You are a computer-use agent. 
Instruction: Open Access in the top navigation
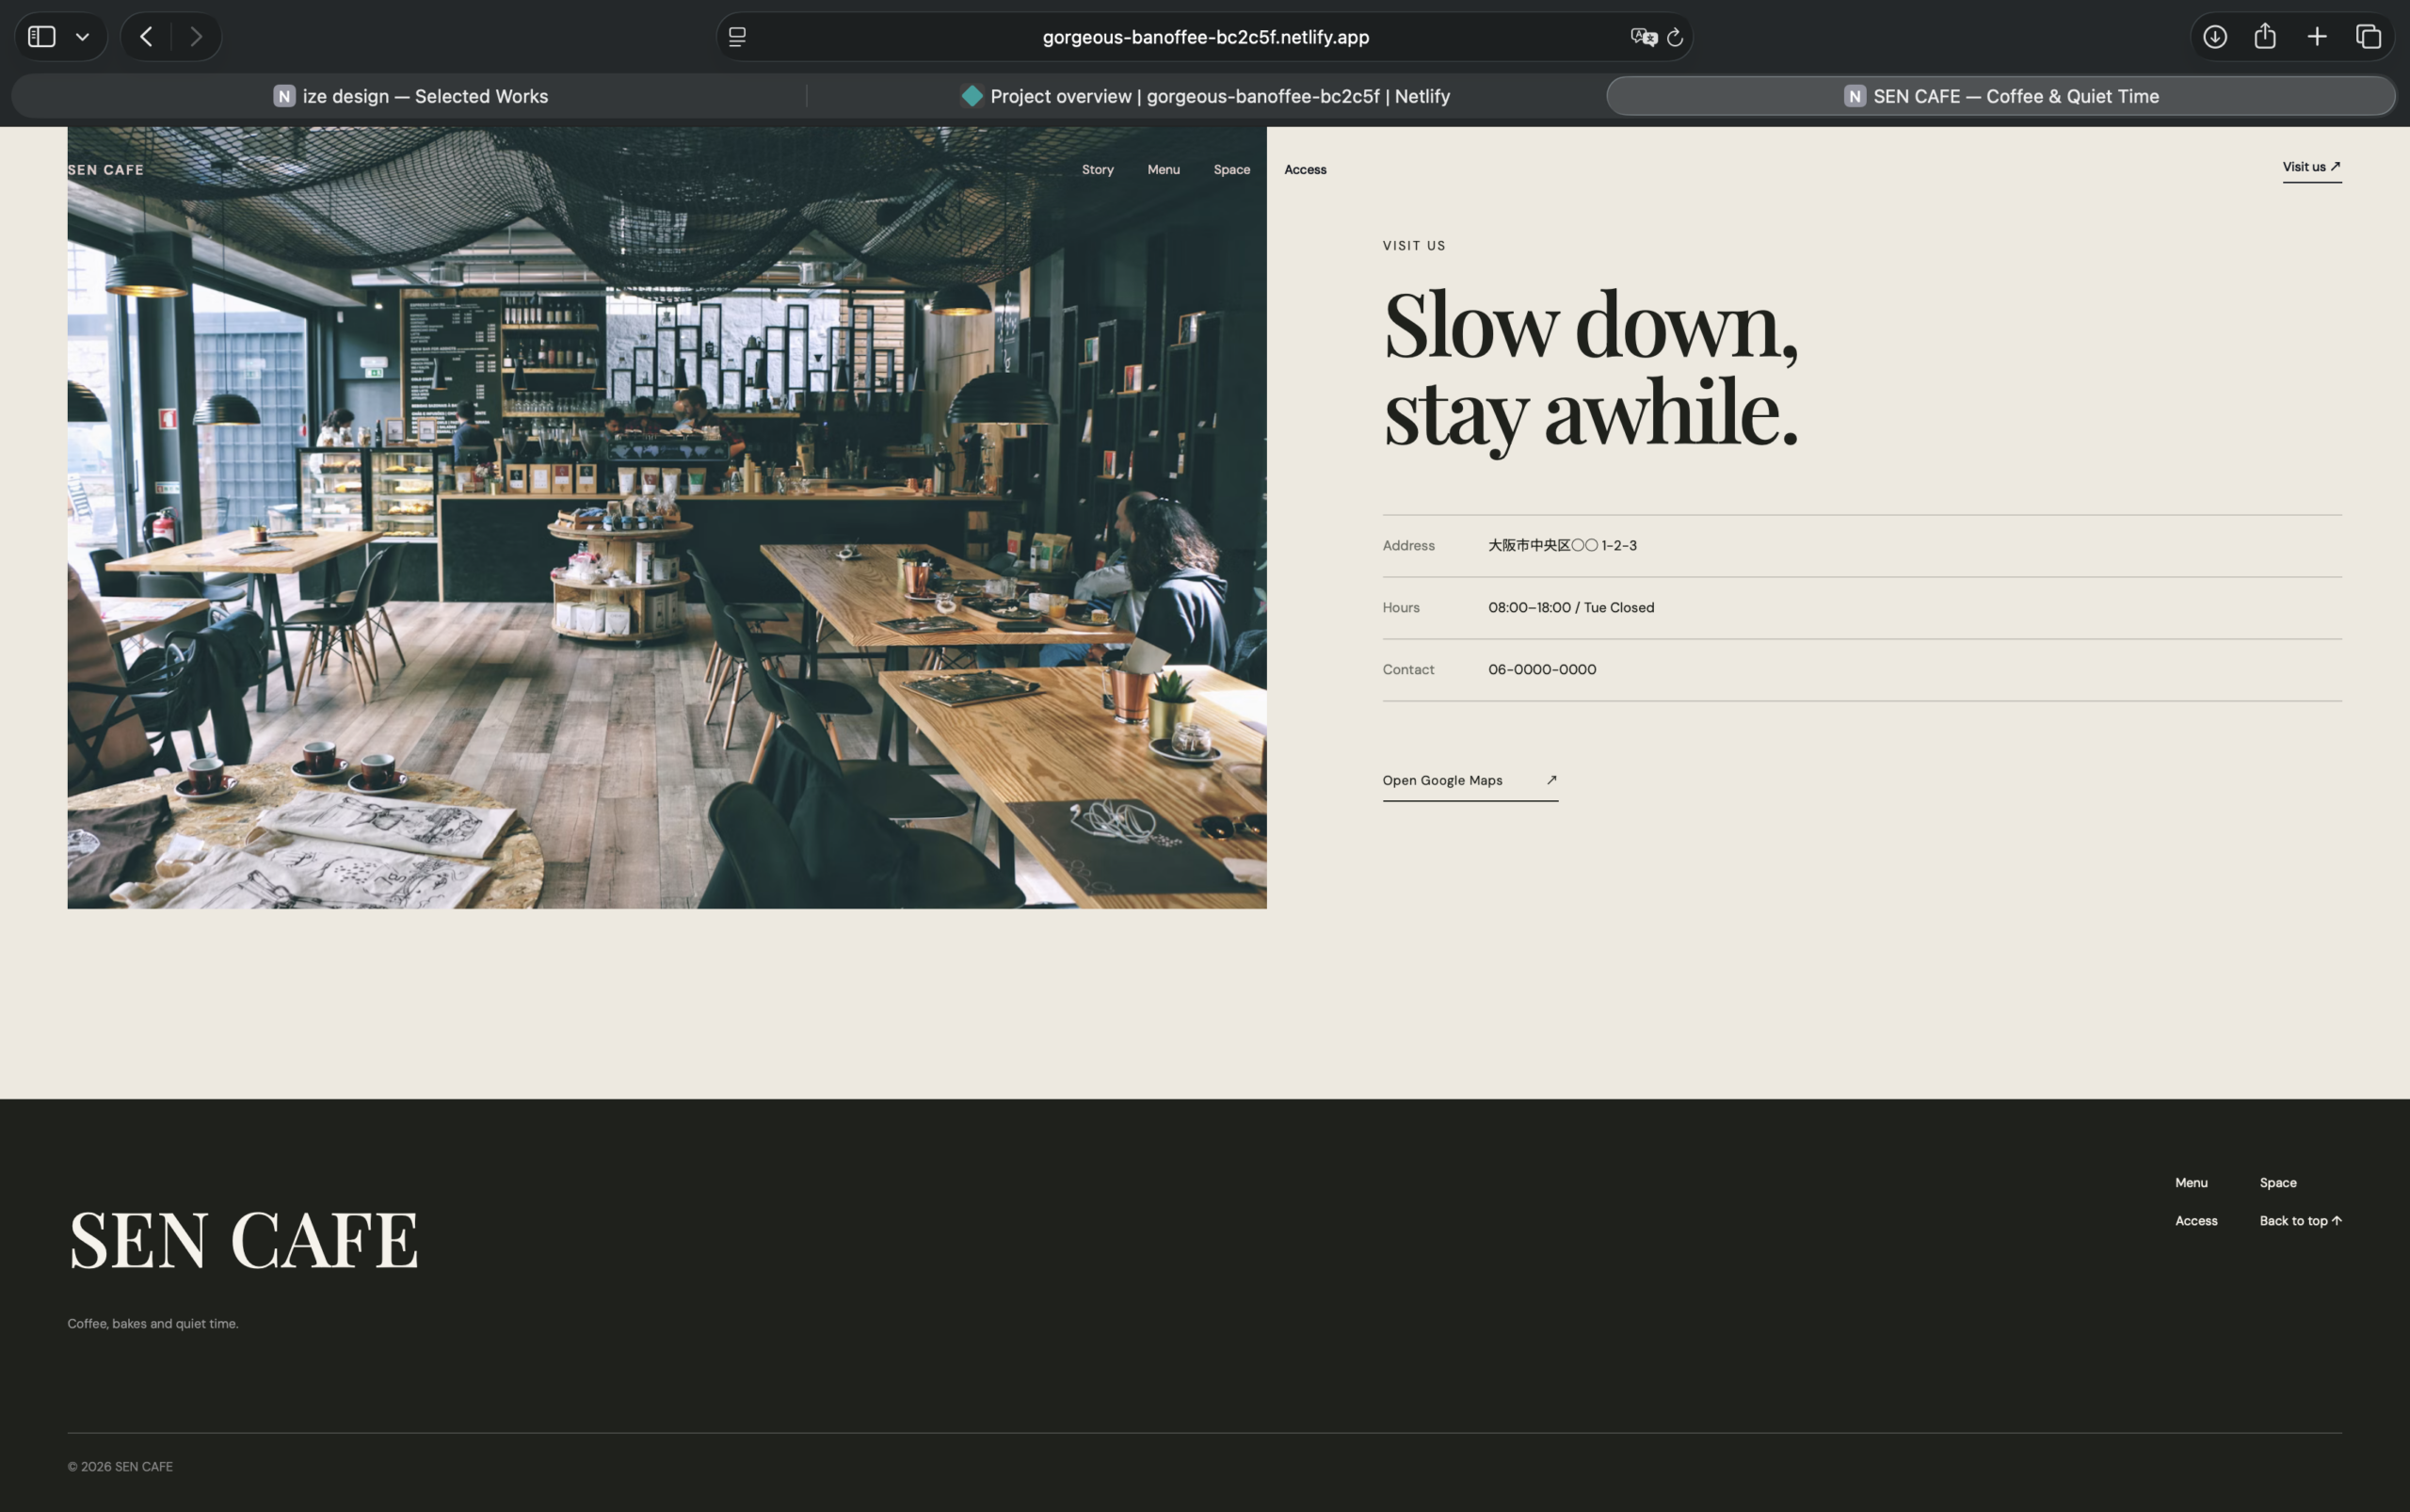[1305, 170]
